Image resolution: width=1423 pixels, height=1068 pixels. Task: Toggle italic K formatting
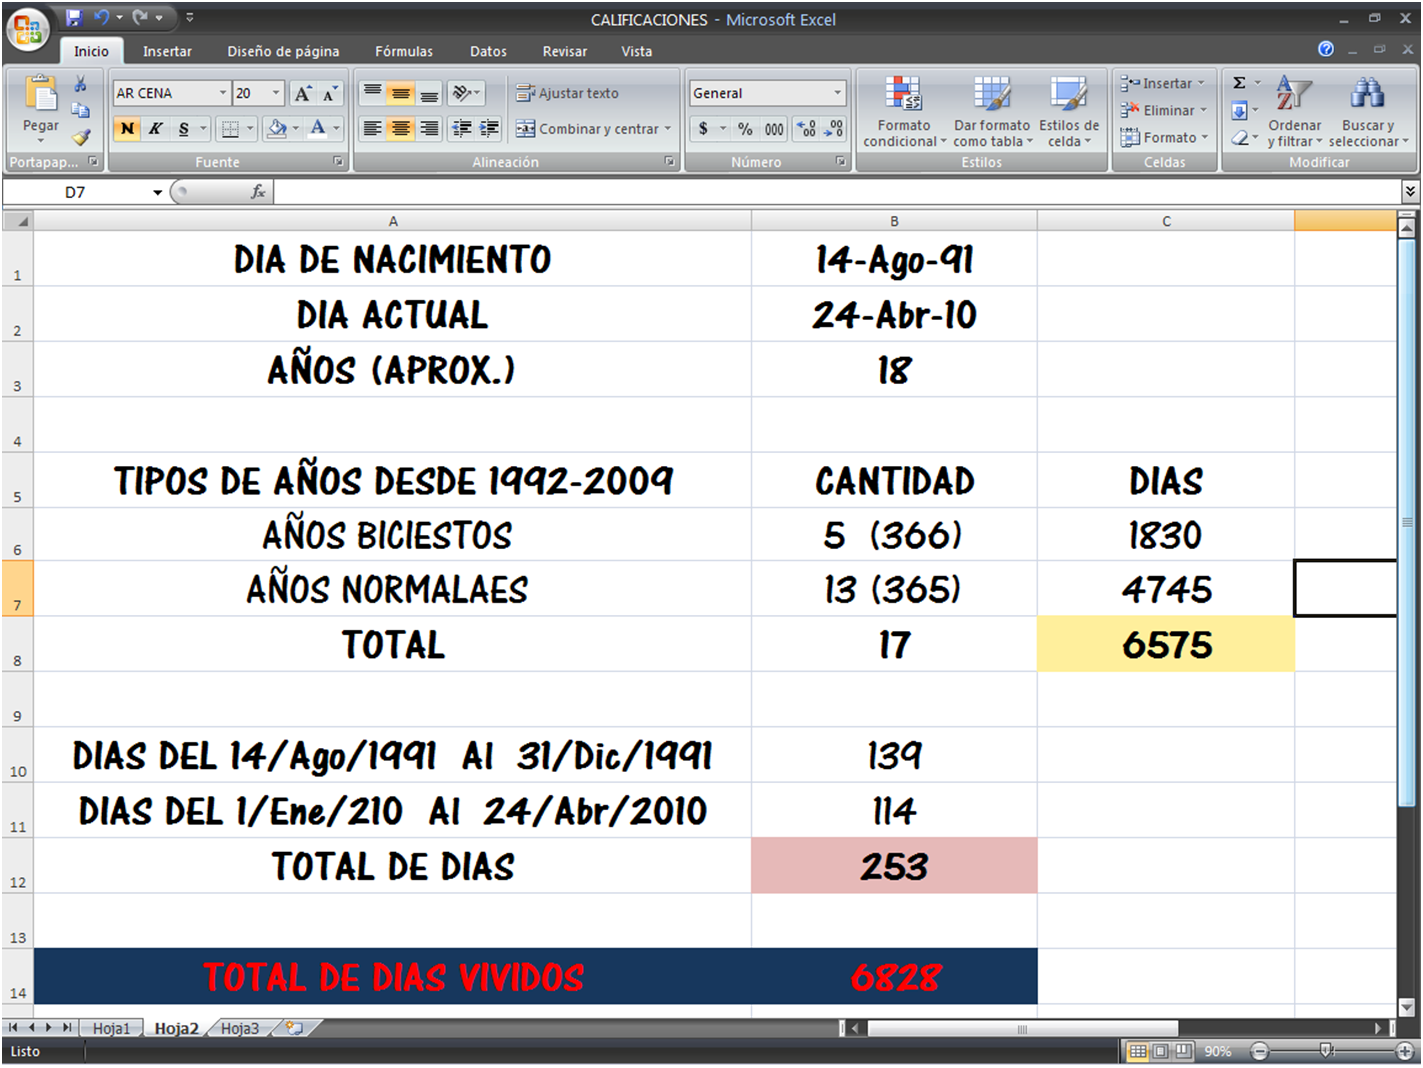(155, 129)
